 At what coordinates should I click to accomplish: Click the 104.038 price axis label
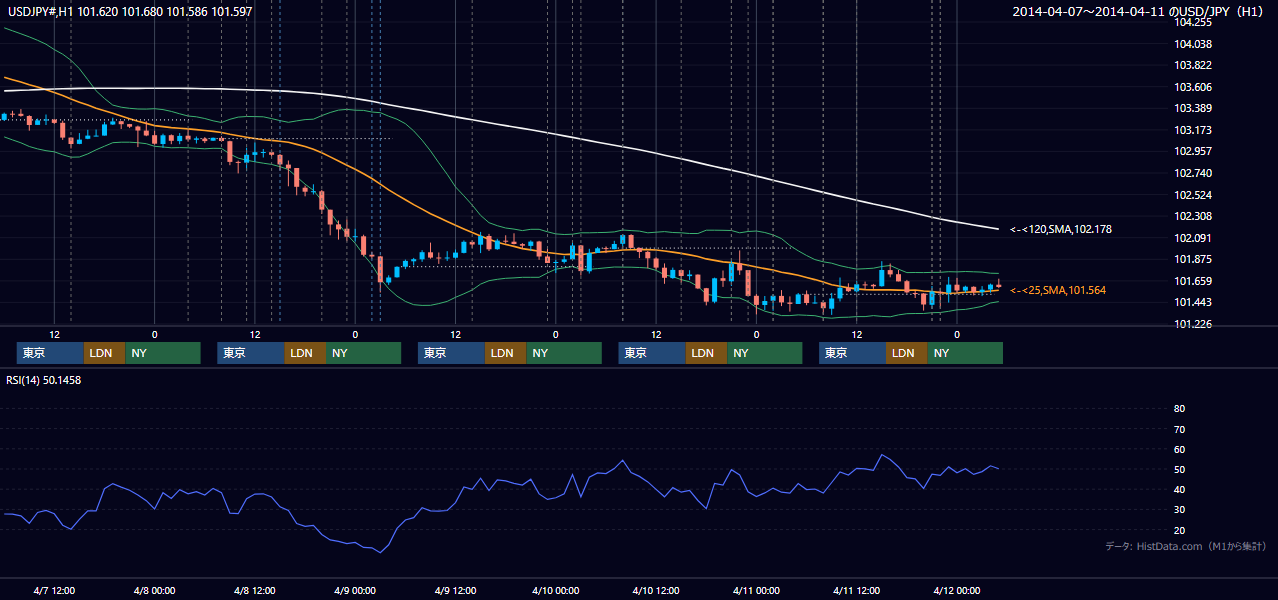coord(1193,44)
